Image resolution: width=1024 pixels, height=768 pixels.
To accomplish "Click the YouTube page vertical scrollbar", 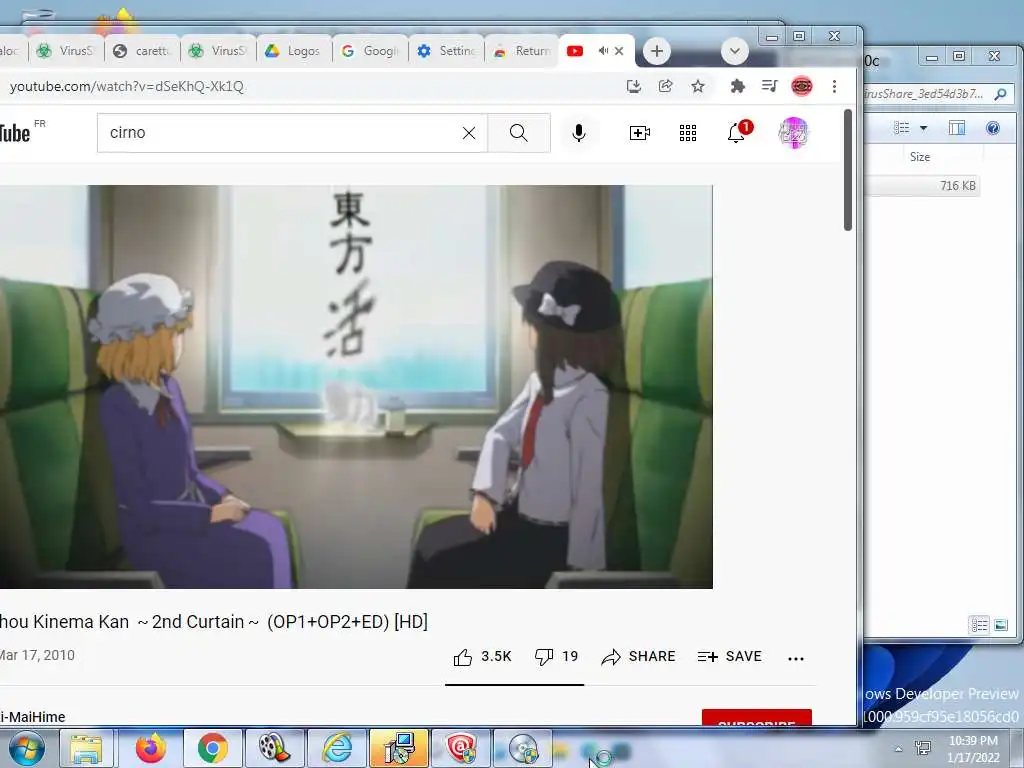I will (x=848, y=170).
